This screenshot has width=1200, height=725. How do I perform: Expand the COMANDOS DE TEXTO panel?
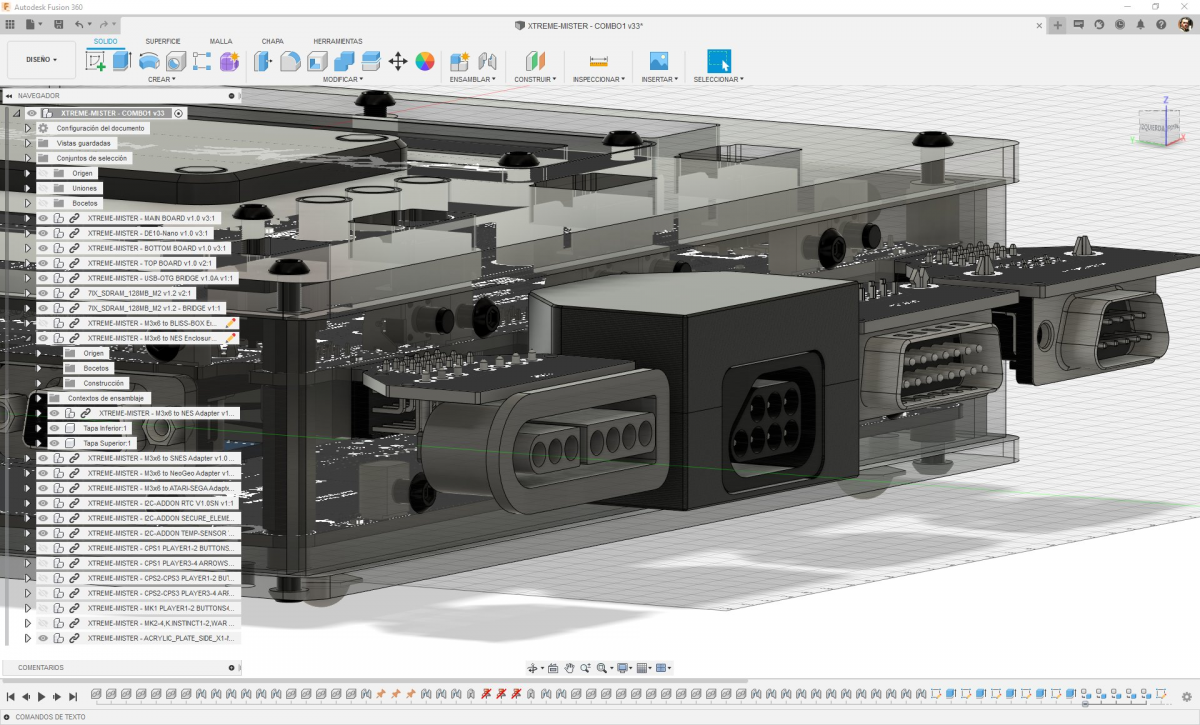8,717
